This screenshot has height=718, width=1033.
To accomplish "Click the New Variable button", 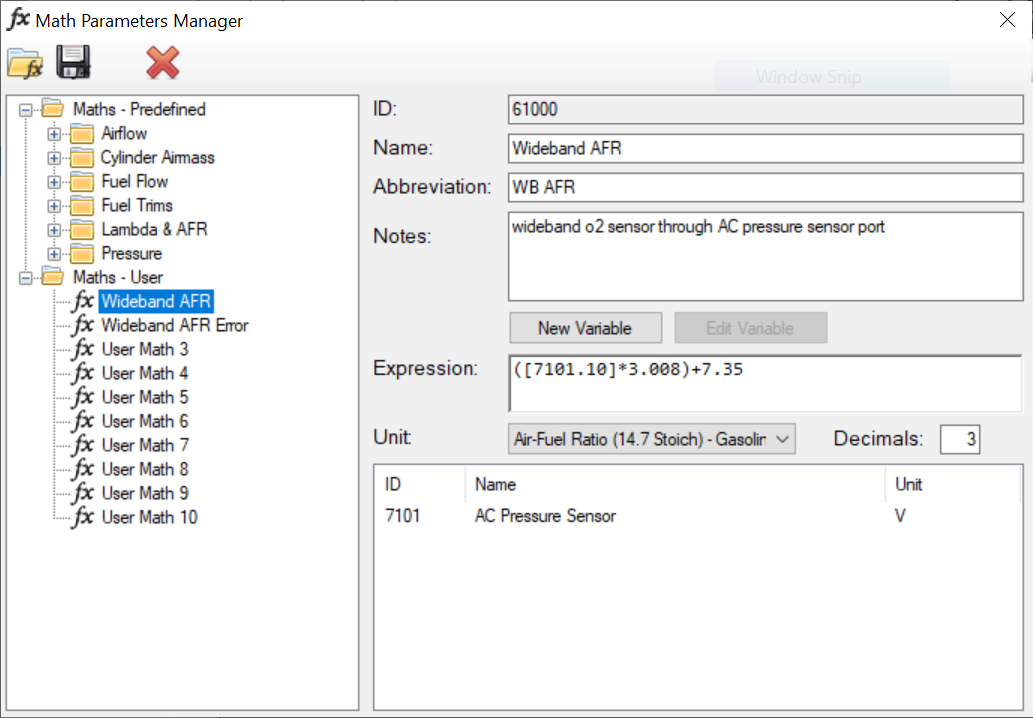I will click(585, 328).
